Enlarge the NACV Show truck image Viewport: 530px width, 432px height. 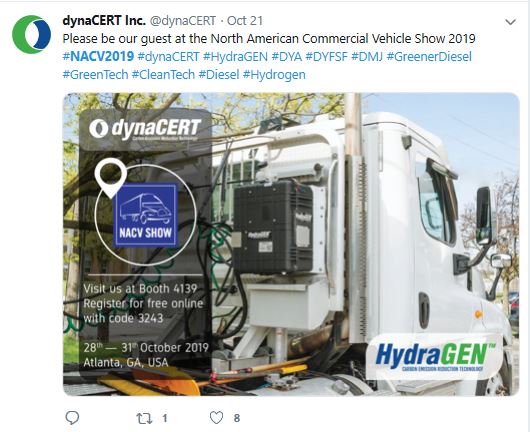coord(291,244)
